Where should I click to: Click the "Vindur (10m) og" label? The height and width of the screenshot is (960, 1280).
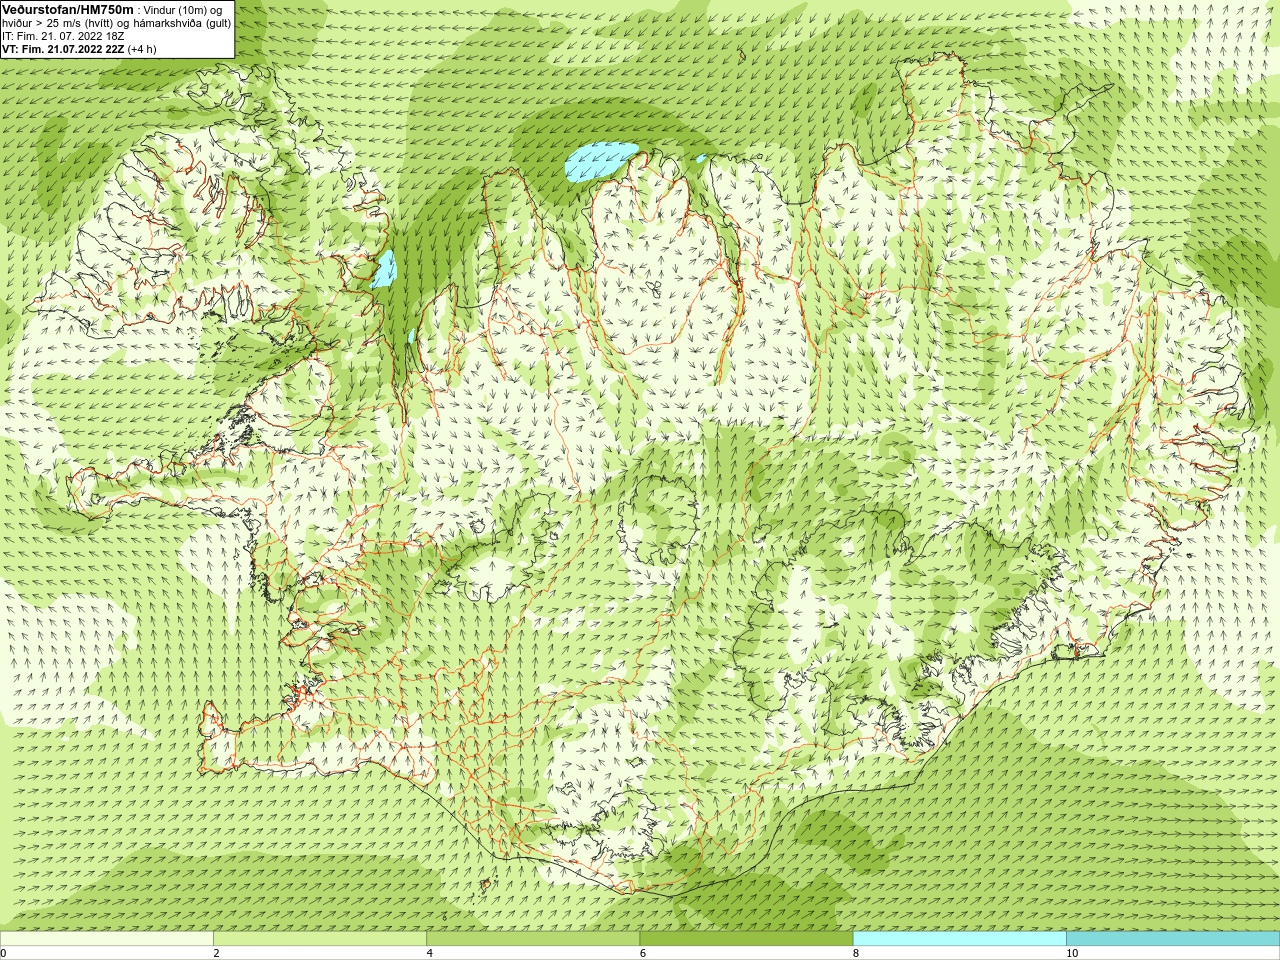(x=184, y=10)
